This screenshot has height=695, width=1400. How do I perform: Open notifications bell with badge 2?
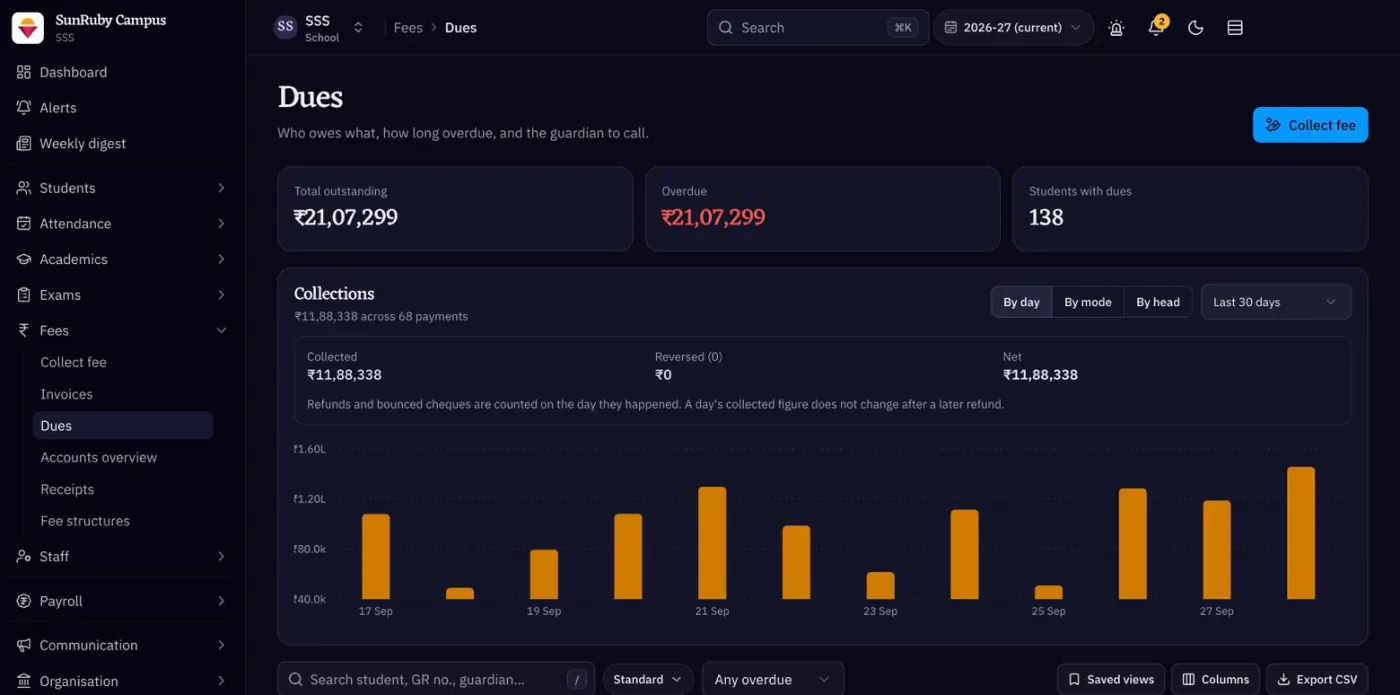(1156, 27)
